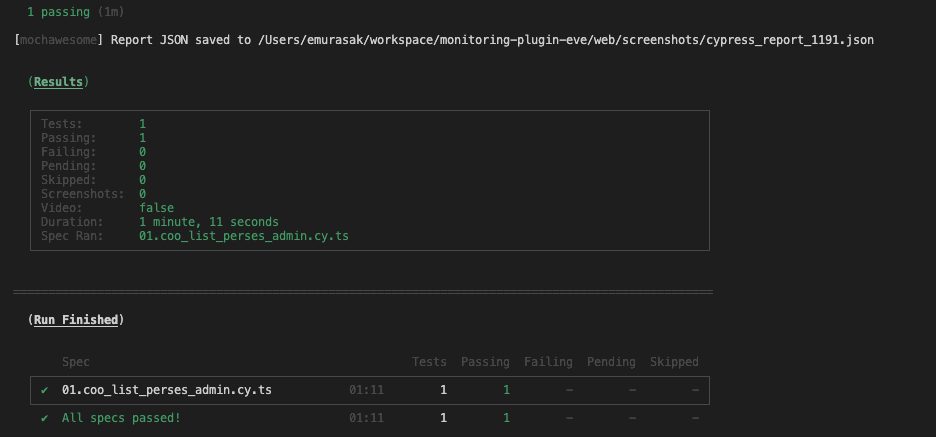This screenshot has height=437, width=936.
Task: Click the Spec column header
Action: (x=76, y=362)
